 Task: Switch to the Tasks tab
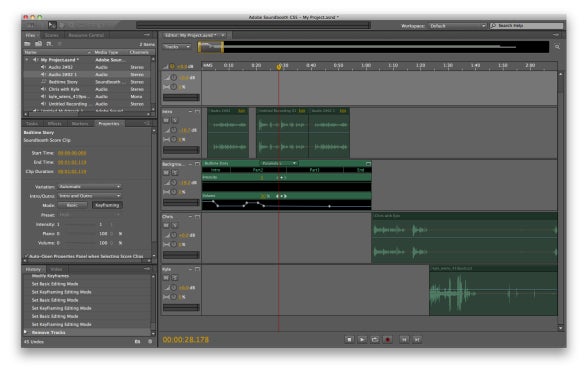click(x=32, y=123)
